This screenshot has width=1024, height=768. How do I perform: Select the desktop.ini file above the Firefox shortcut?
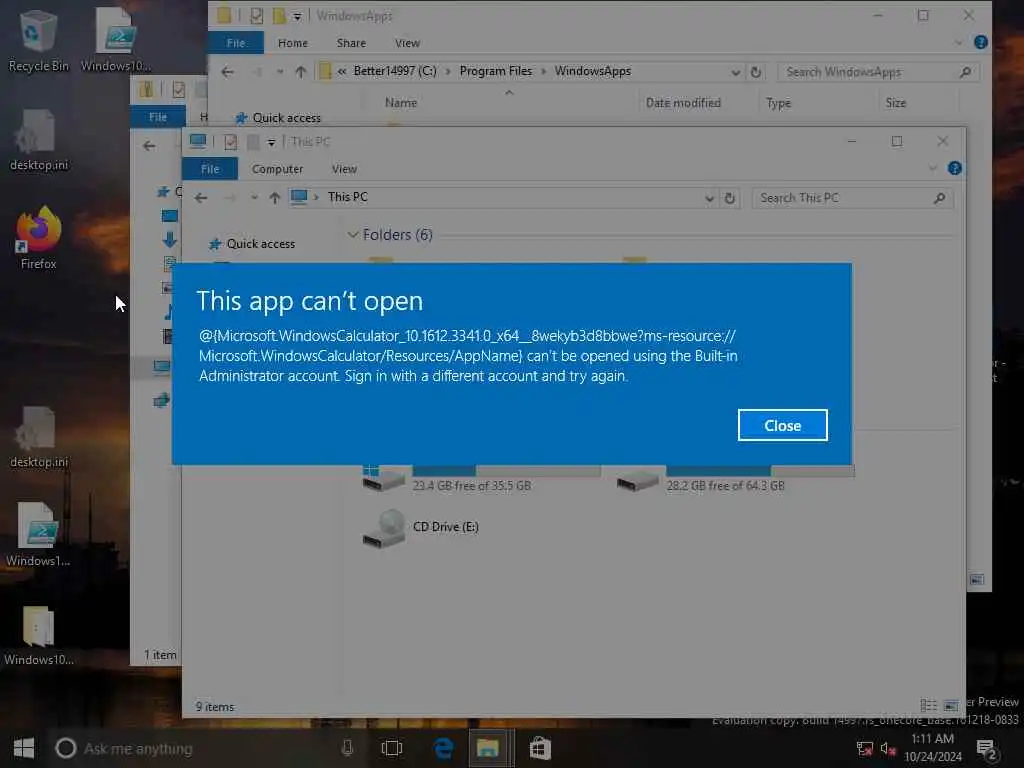pos(39,140)
